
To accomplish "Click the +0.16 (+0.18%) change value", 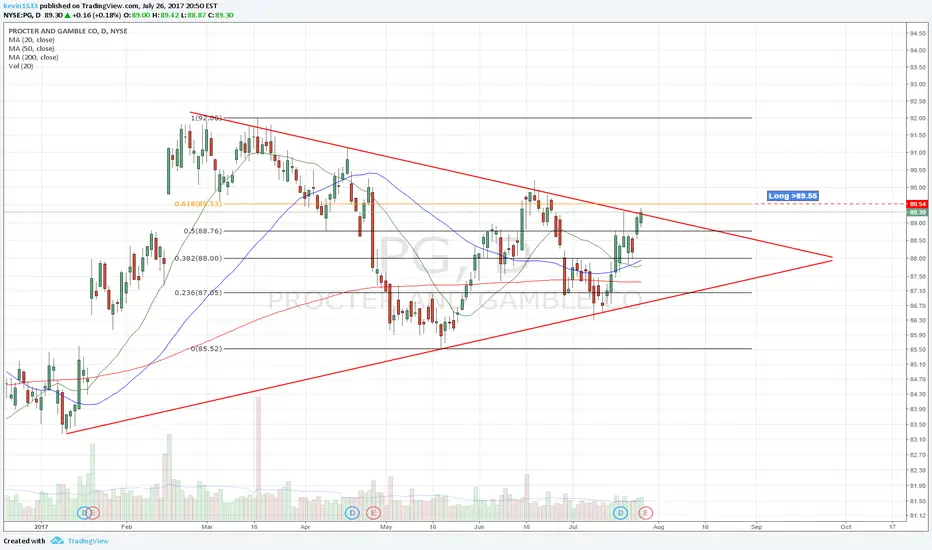I will coord(96,15).
